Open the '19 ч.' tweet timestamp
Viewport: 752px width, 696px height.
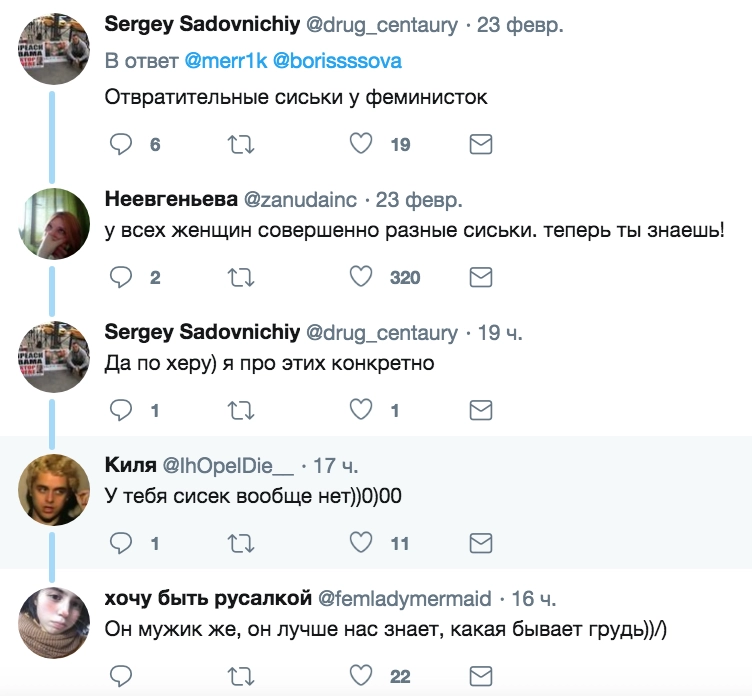(498, 332)
